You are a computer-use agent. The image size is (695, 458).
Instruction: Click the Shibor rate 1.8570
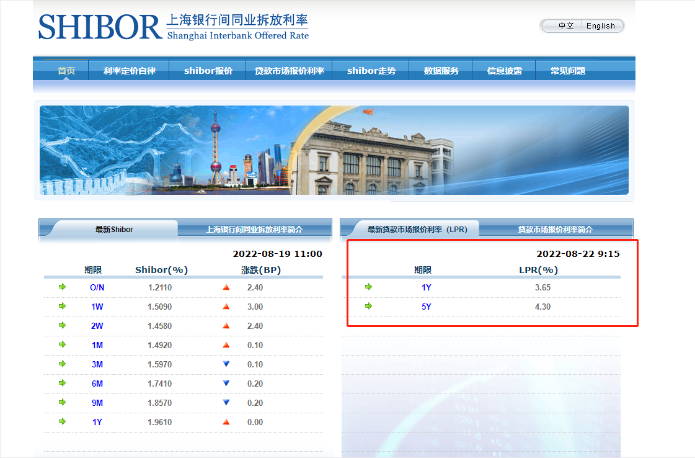point(160,403)
